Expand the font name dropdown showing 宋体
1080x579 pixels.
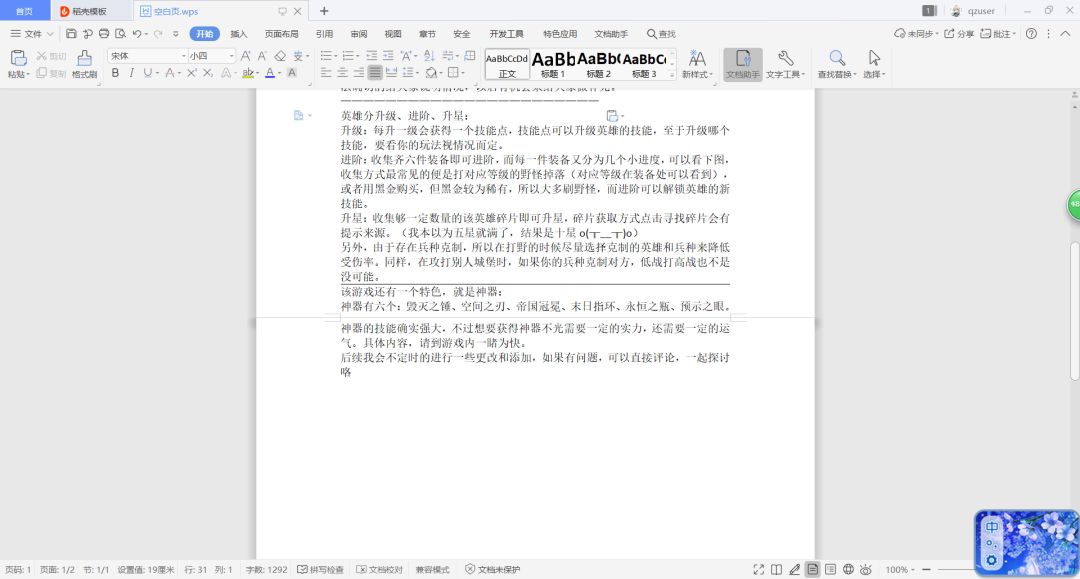(183, 56)
